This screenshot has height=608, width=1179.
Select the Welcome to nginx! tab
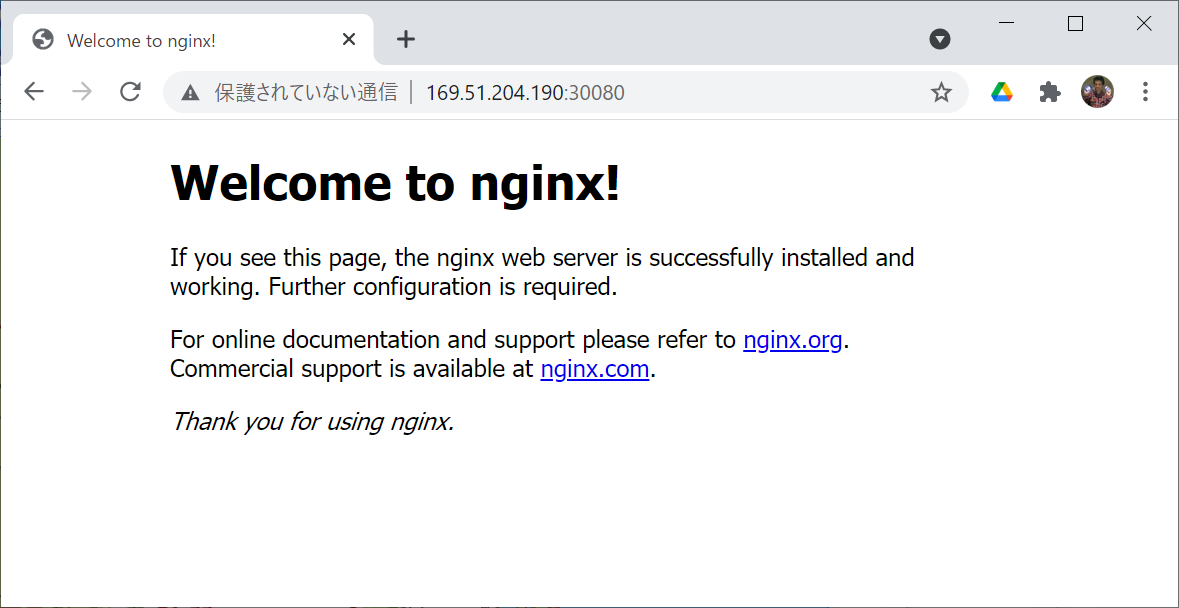(193, 40)
